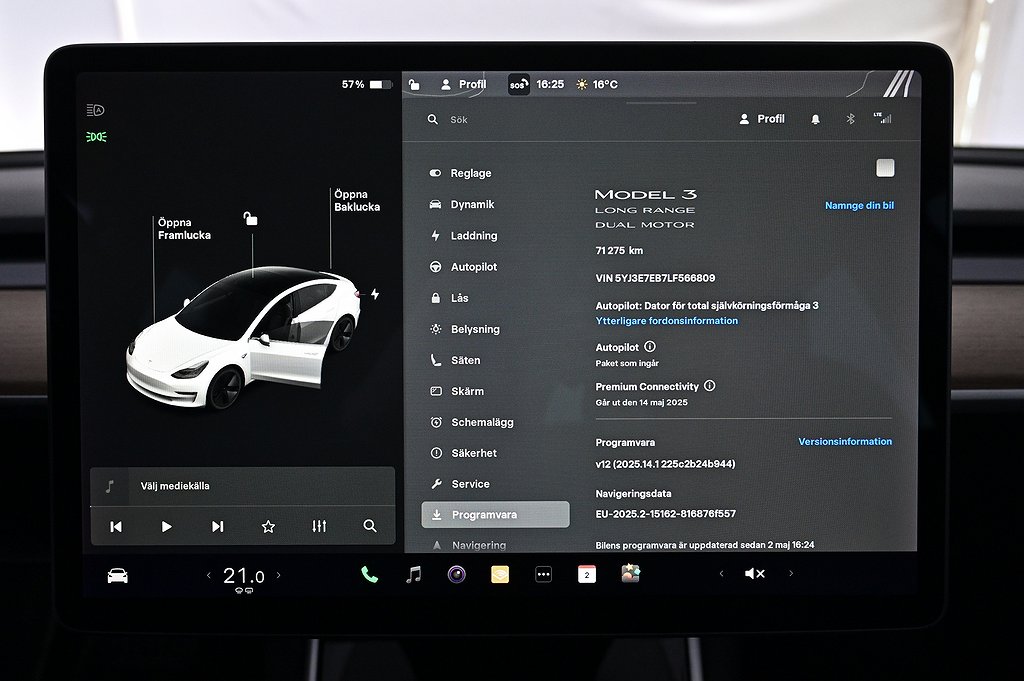1024x681 pixels.
Task: Open the Autopilot settings menu
Action: coord(464,266)
